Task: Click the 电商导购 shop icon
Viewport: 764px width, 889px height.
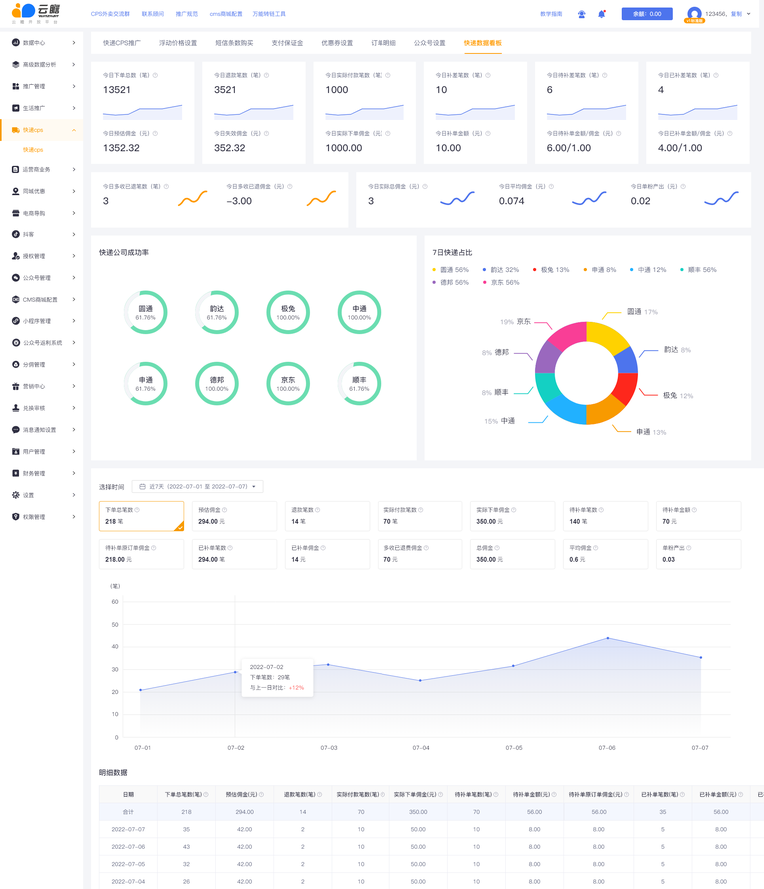Action: point(16,213)
